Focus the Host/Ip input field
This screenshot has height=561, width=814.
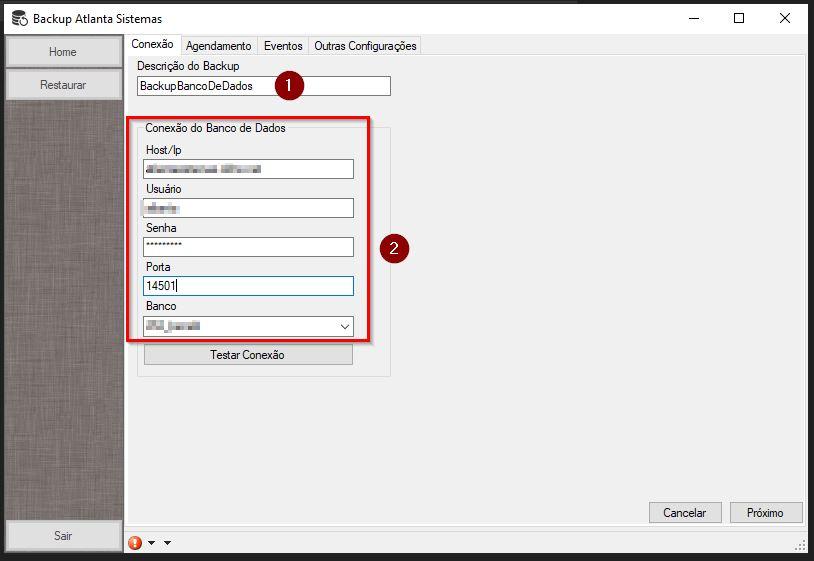248,169
